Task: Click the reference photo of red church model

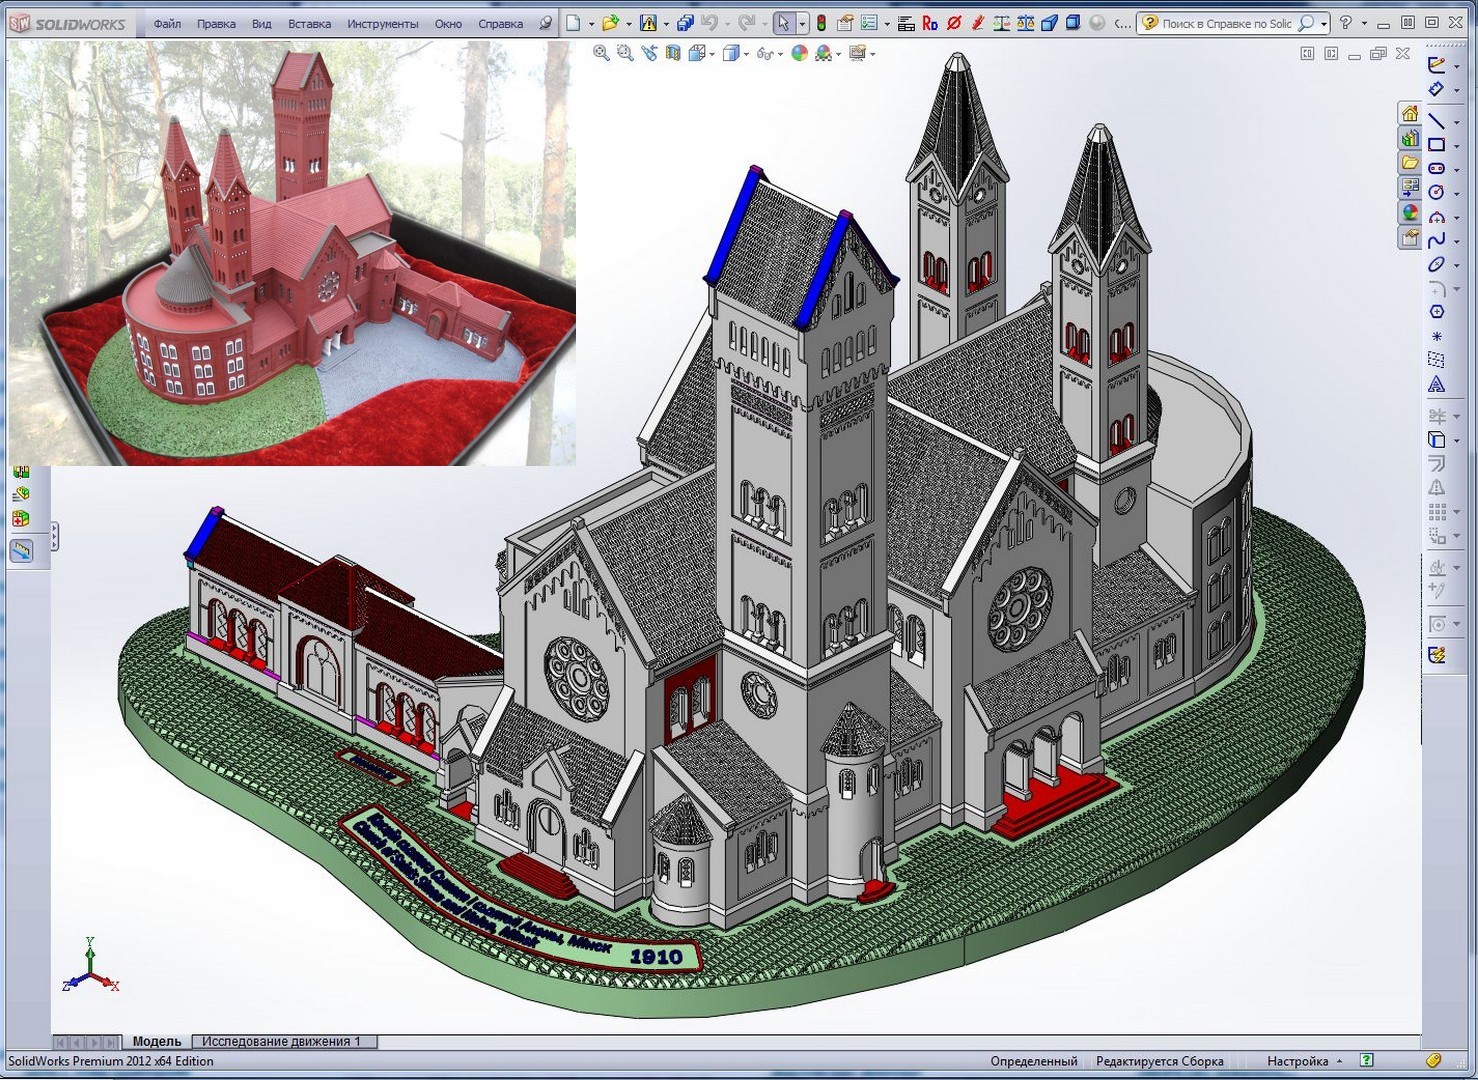Action: click(x=292, y=253)
